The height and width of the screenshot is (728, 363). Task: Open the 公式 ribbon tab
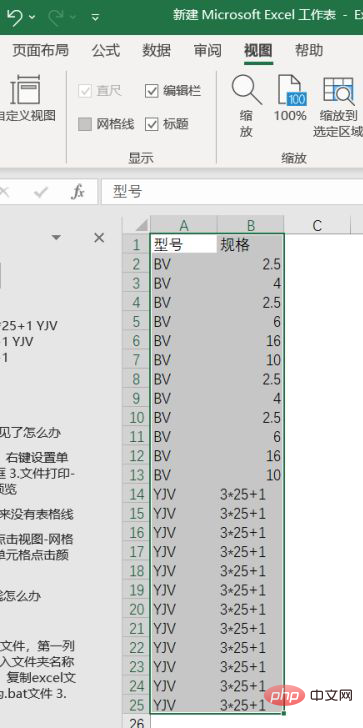[x=106, y=50]
